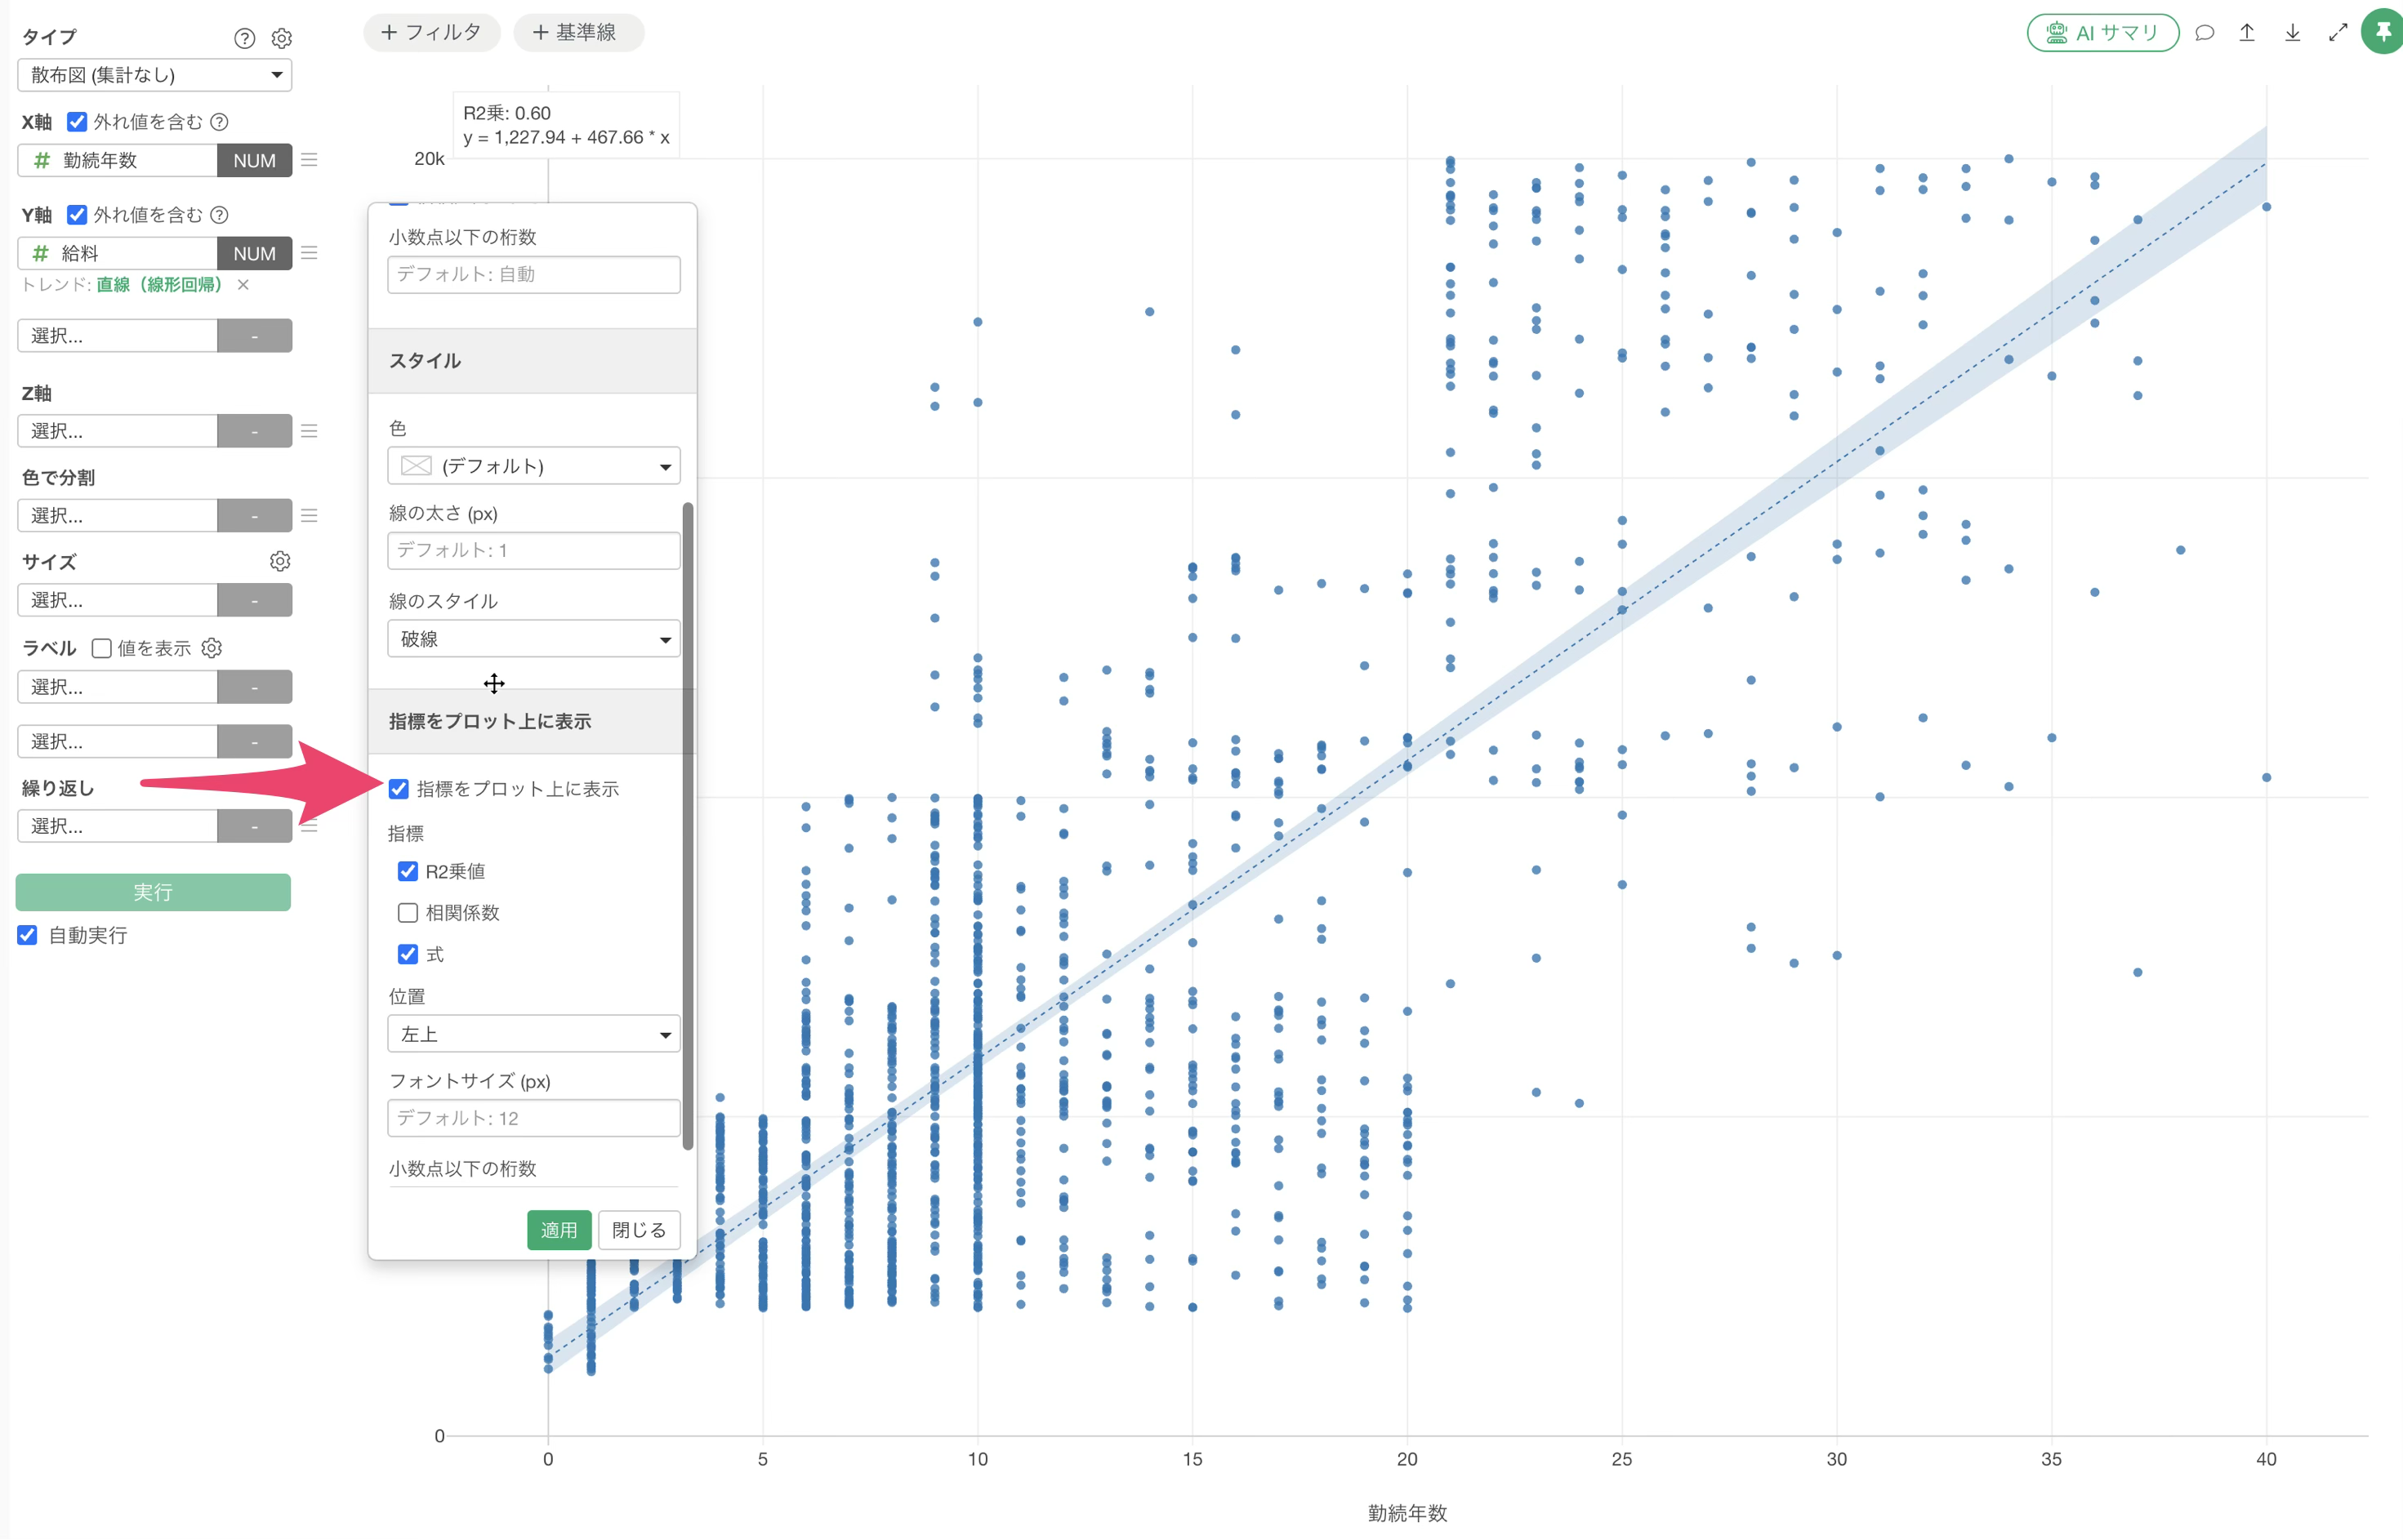Enable the 相関係数 checkbox
Screen dimensions: 2403x1540
click(408, 912)
